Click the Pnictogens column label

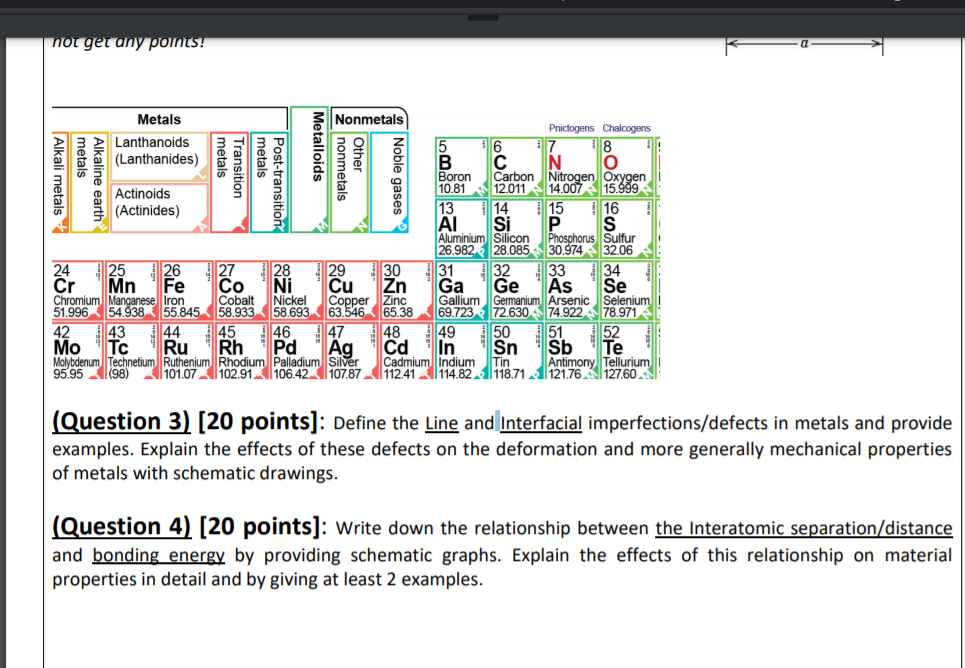coord(571,128)
